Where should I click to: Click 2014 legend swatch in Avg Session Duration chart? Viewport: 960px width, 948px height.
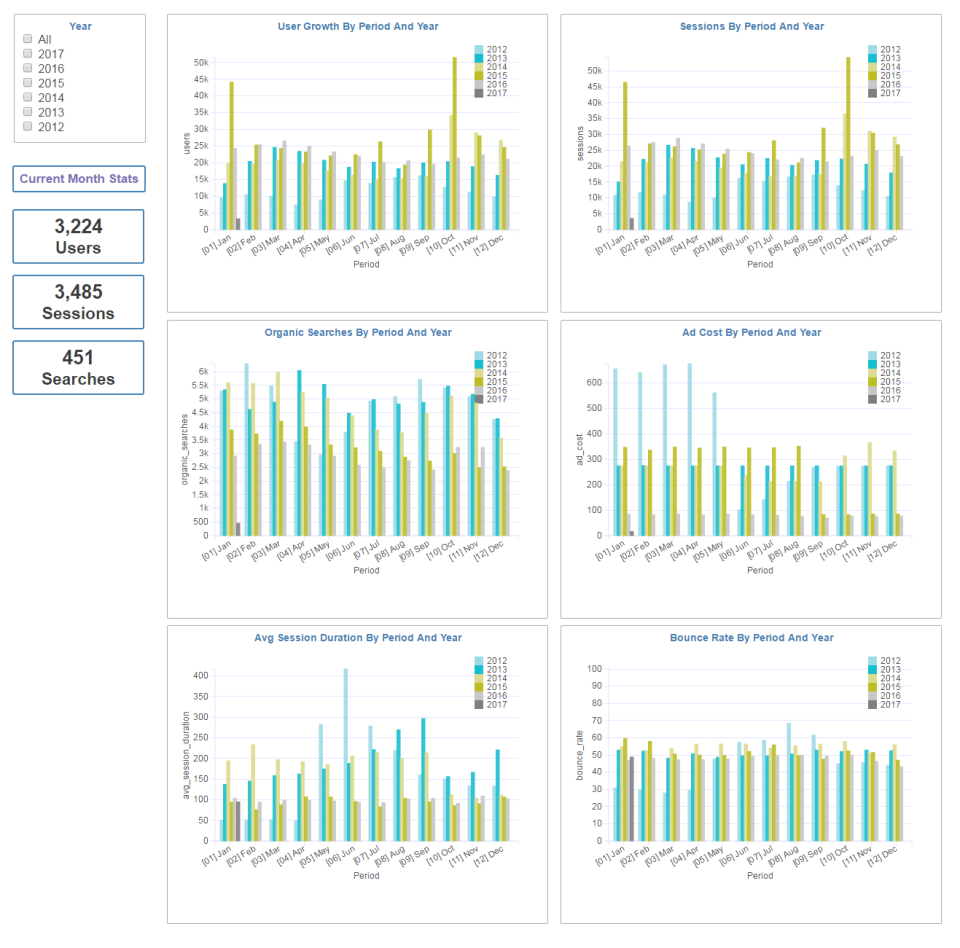[x=479, y=678]
